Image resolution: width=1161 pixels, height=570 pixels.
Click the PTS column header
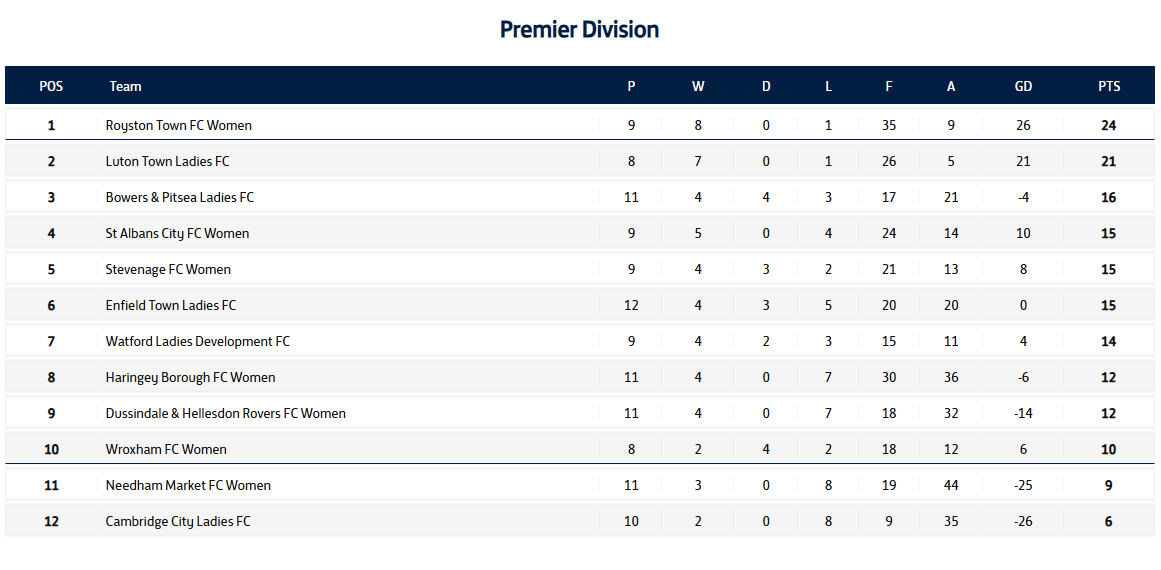tap(1109, 86)
